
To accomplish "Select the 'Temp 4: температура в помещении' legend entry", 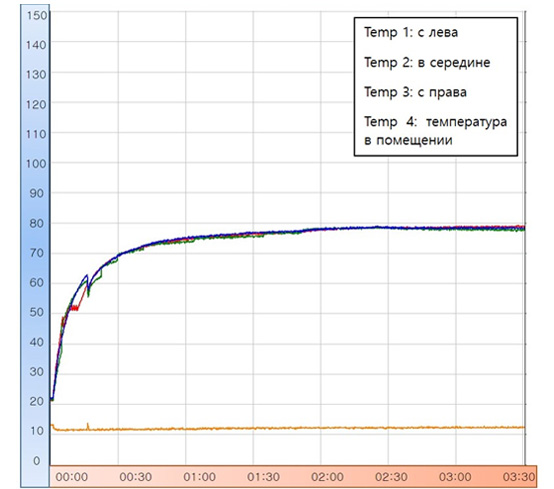I will pos(436,131).
